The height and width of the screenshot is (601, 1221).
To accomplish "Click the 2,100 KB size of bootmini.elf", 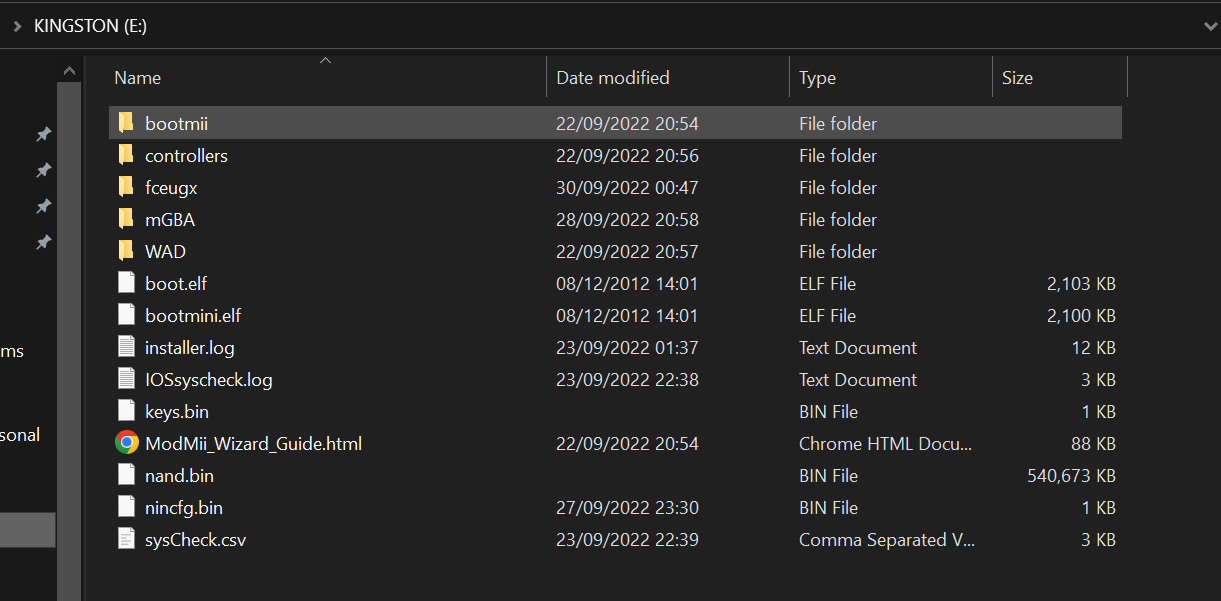I will [x=1081, y=316].
